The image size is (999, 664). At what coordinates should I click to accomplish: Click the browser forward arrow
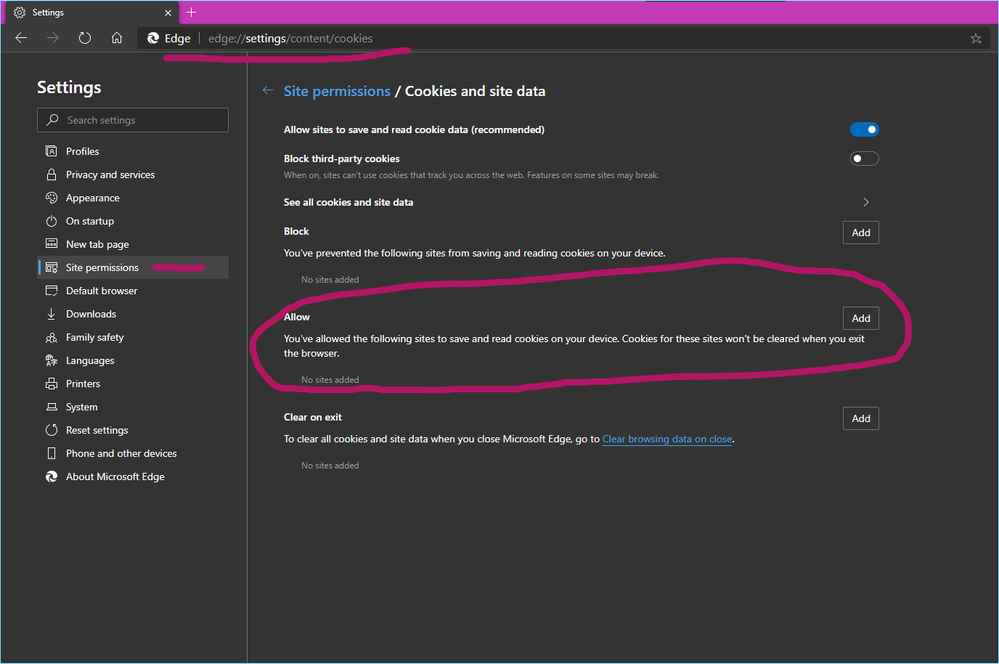[x=53, y=38]
